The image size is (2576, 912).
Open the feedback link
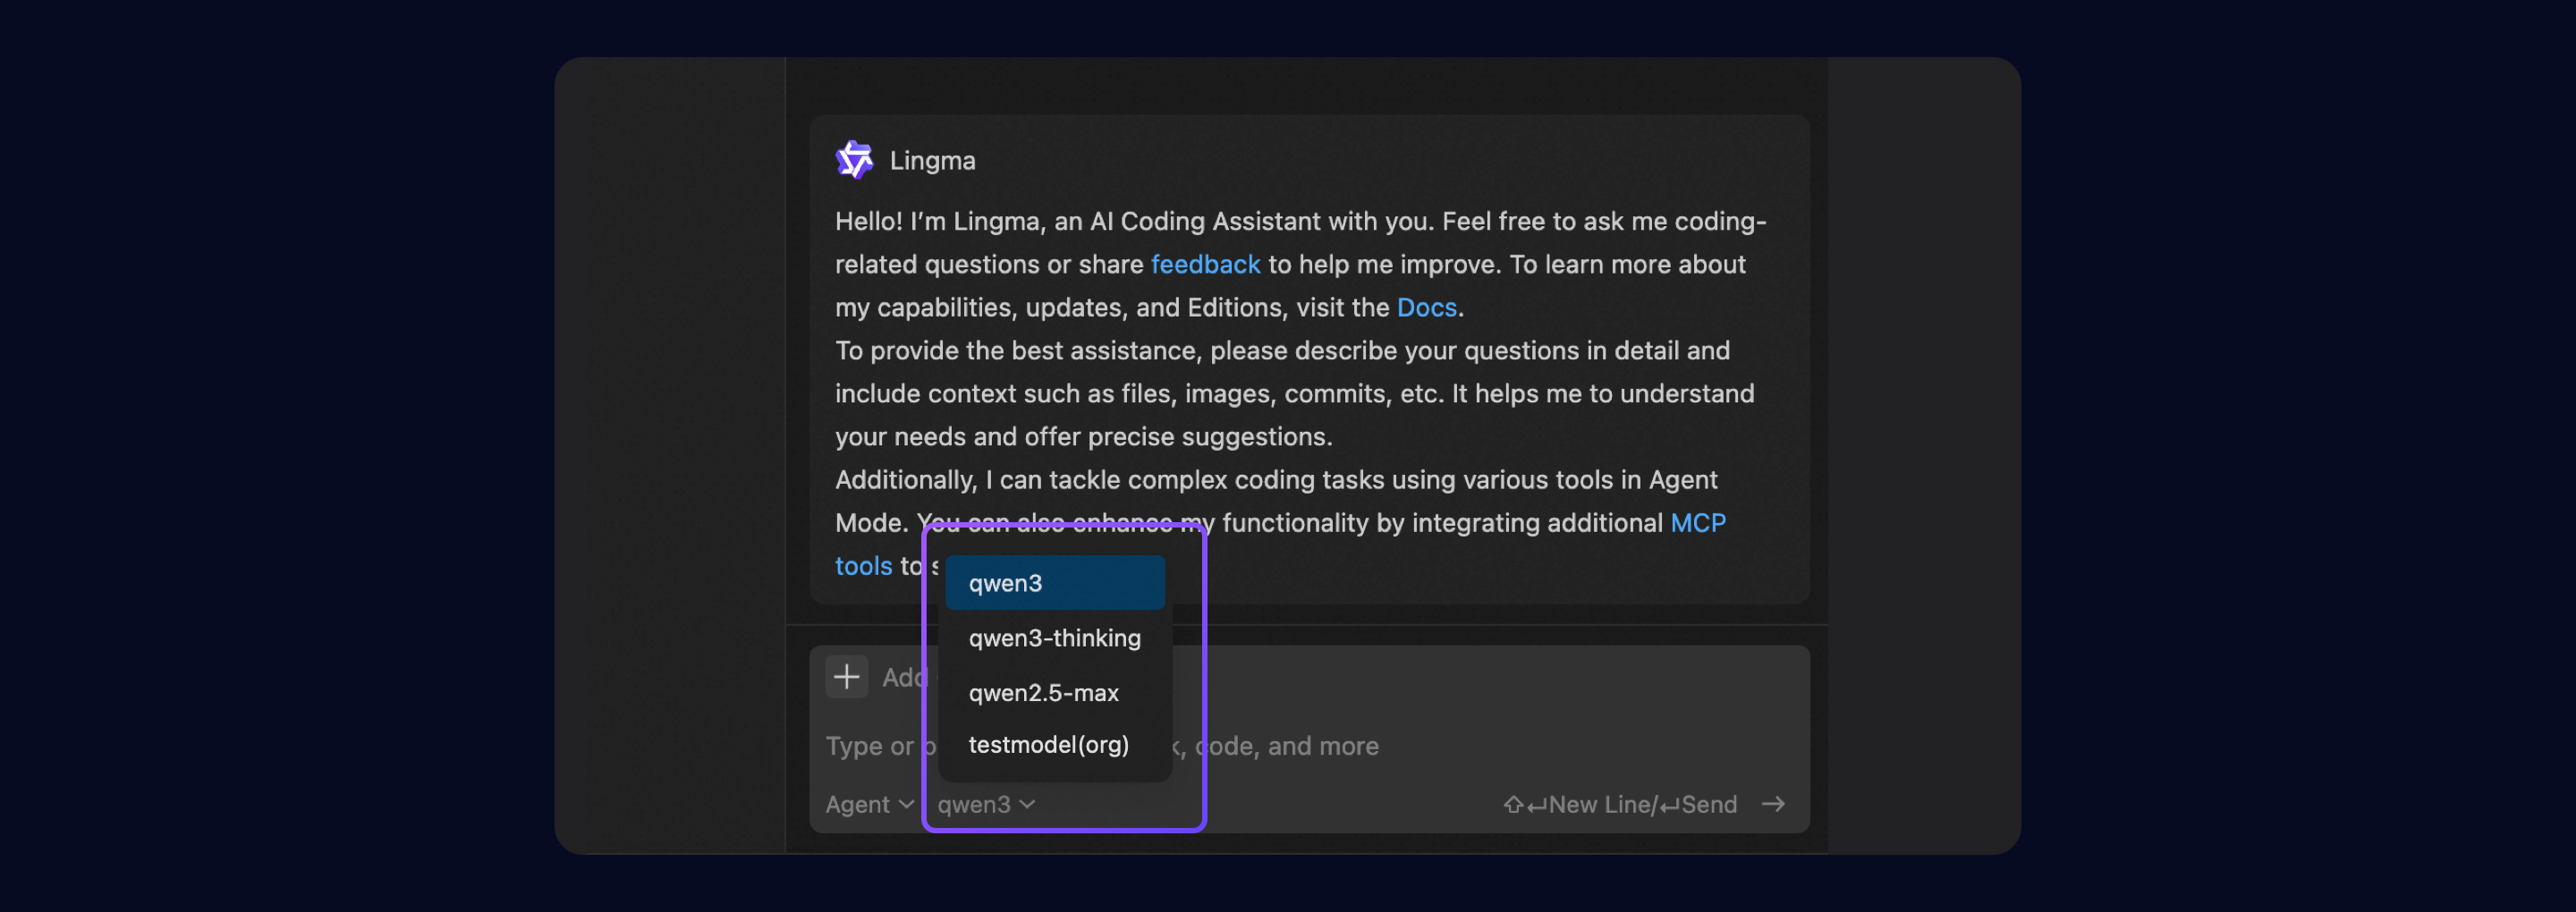(x=1205, y=264)
